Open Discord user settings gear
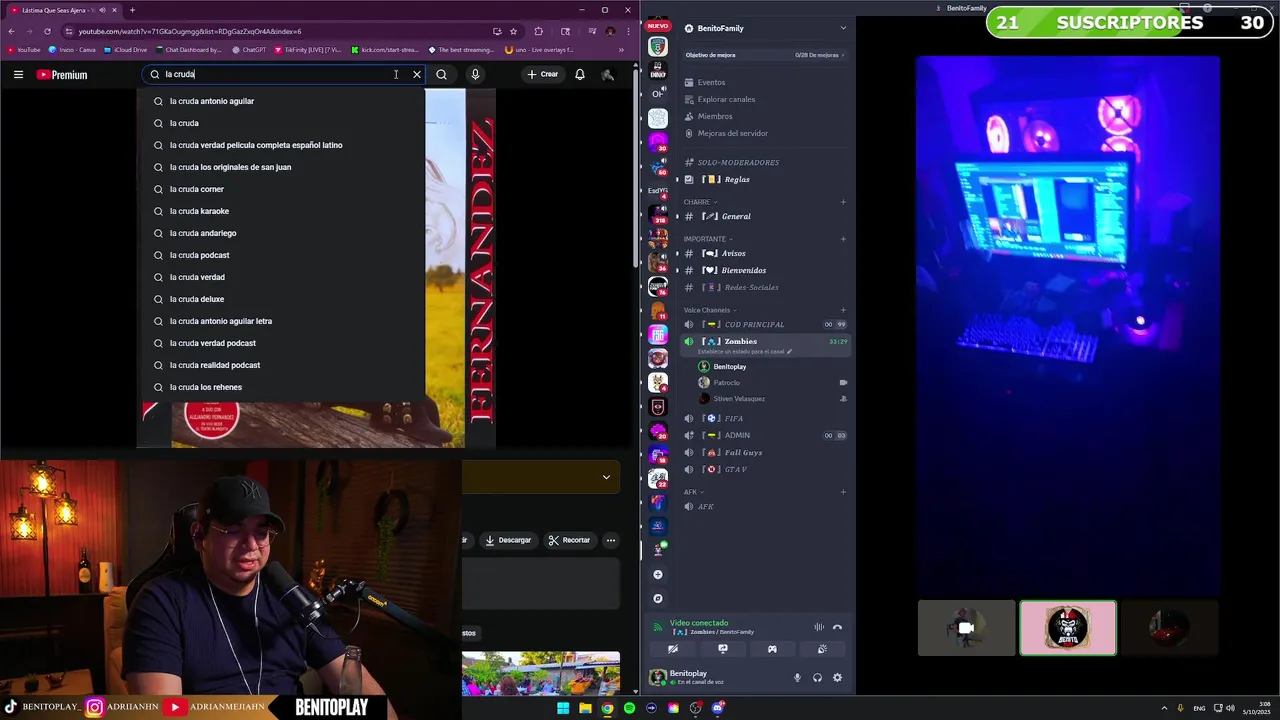Screen dimensions: 1280x720 click(837, 677)
